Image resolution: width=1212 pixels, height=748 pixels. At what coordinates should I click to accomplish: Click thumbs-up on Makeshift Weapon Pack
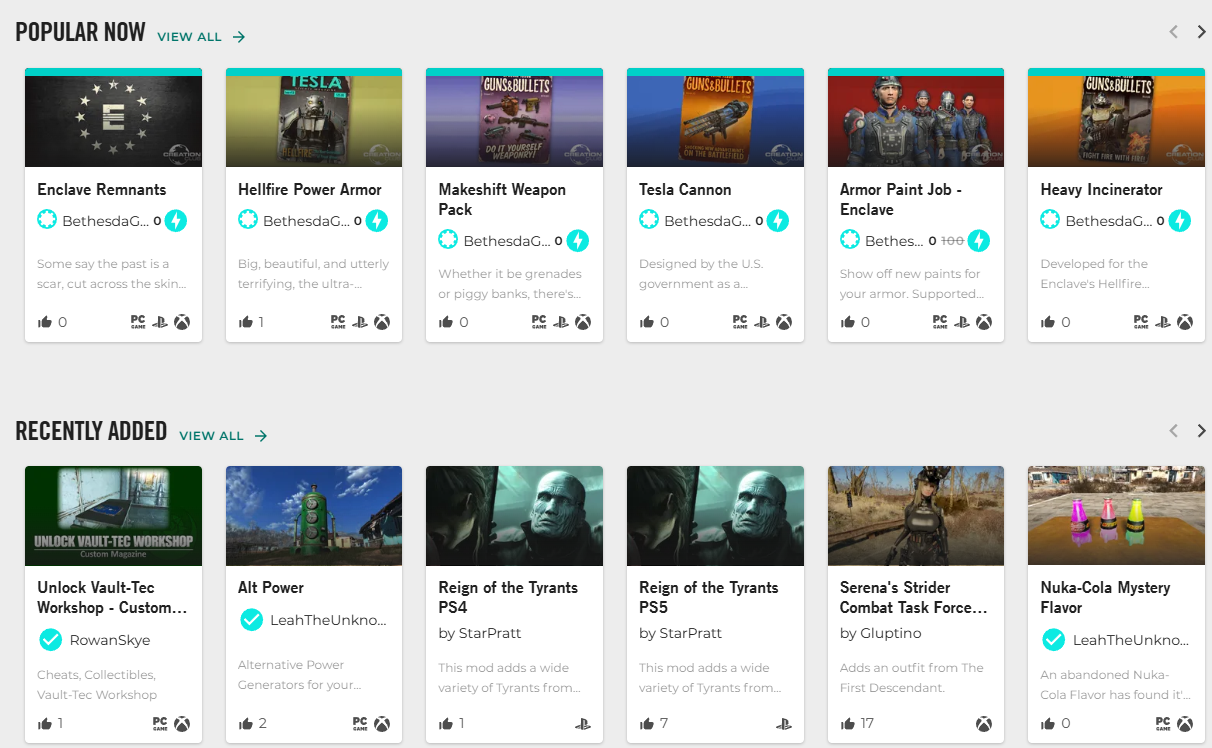(x=447, y=322)
